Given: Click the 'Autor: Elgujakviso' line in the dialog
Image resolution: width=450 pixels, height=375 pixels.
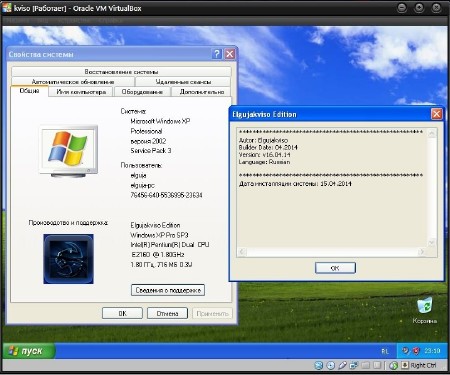Looking at the screenshot, I should click(x=263, y=140).
